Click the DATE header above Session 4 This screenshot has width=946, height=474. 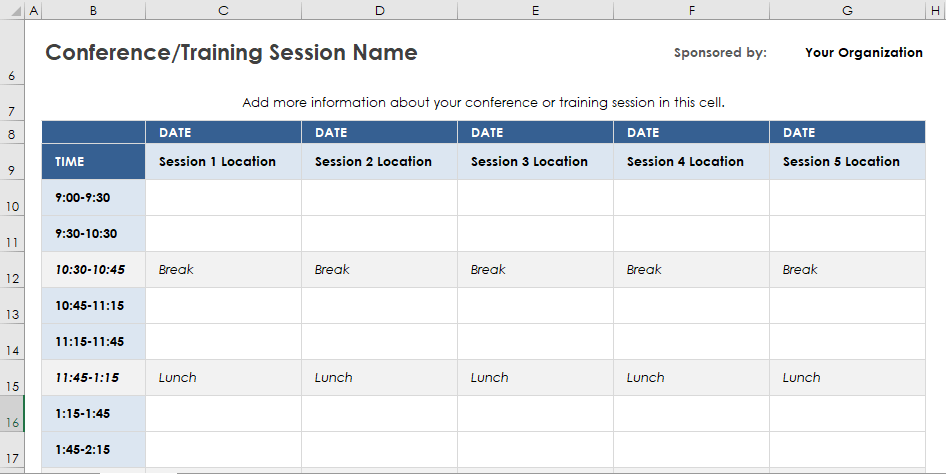(691, 132)
